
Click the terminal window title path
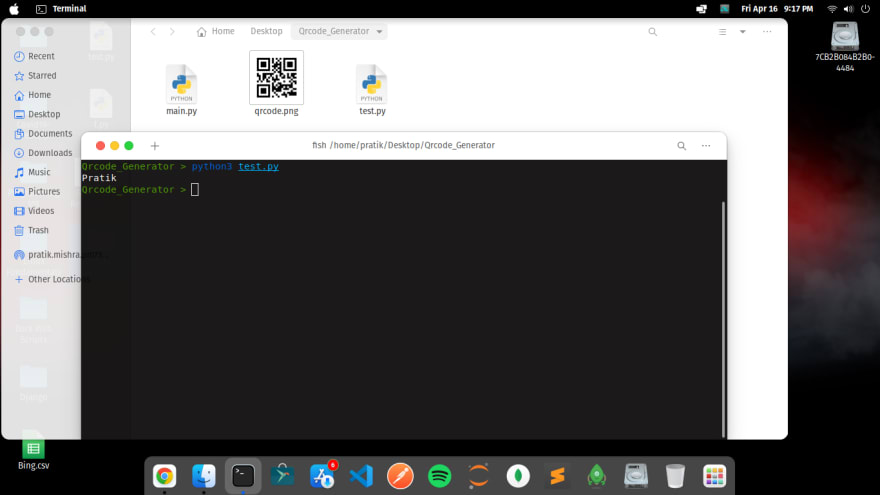point(403,145)
